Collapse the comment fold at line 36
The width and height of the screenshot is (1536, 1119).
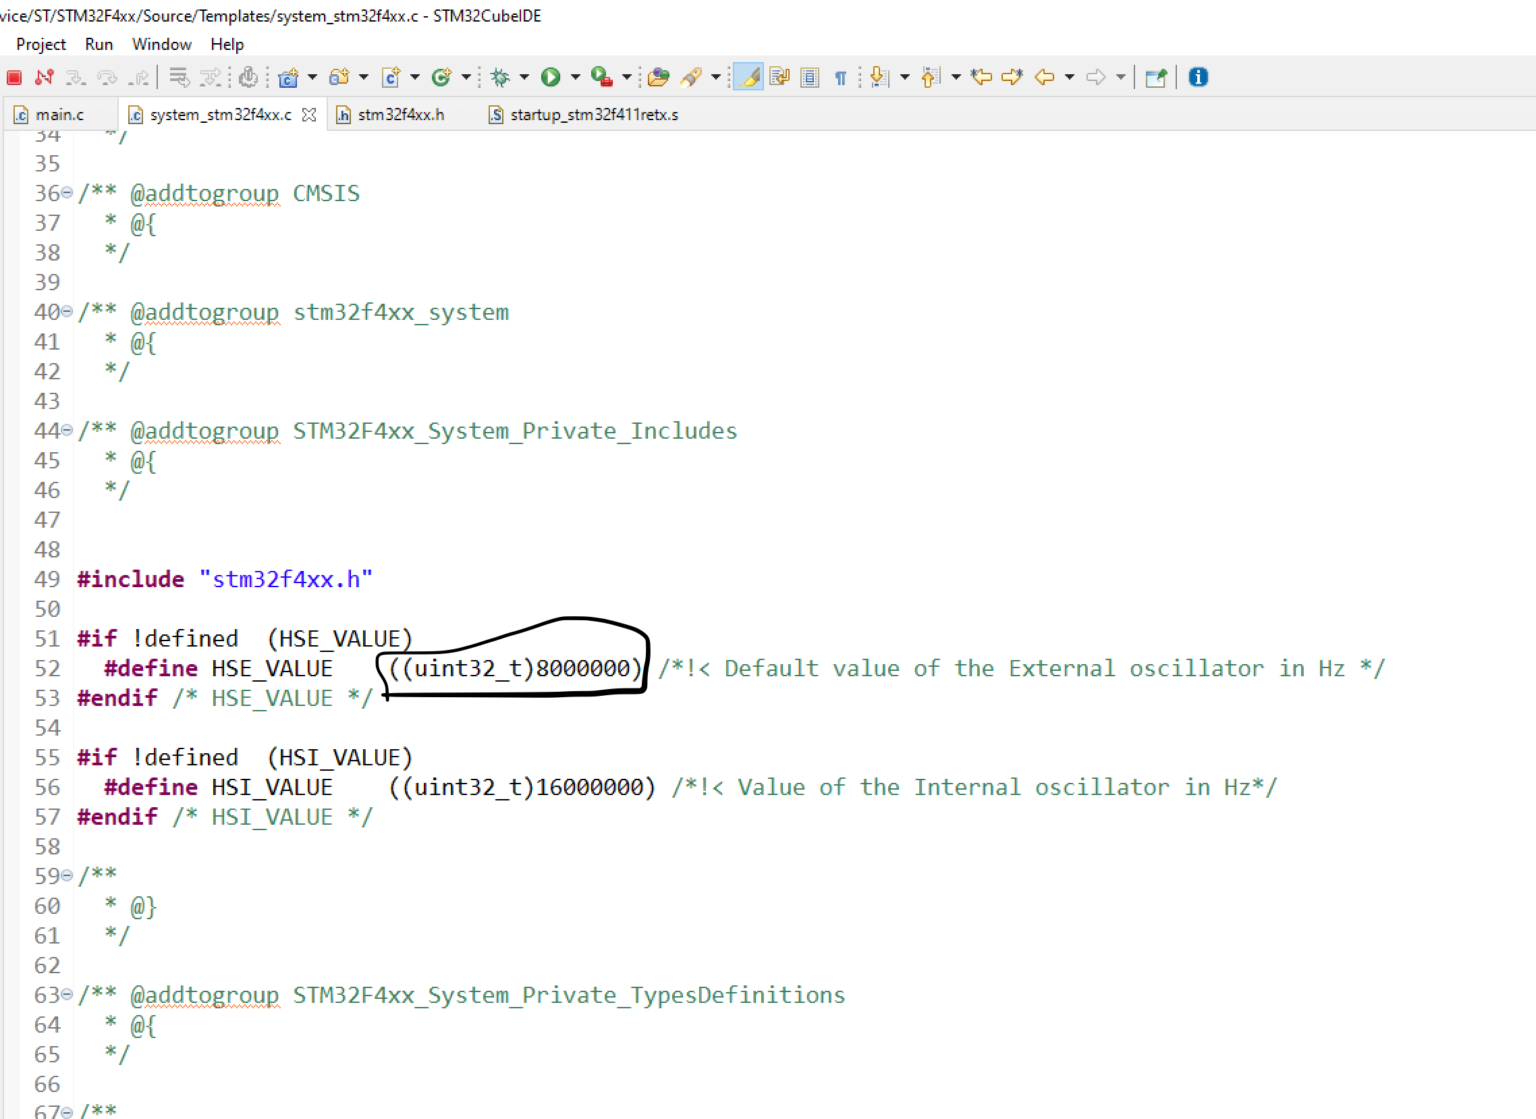point(67,192)
